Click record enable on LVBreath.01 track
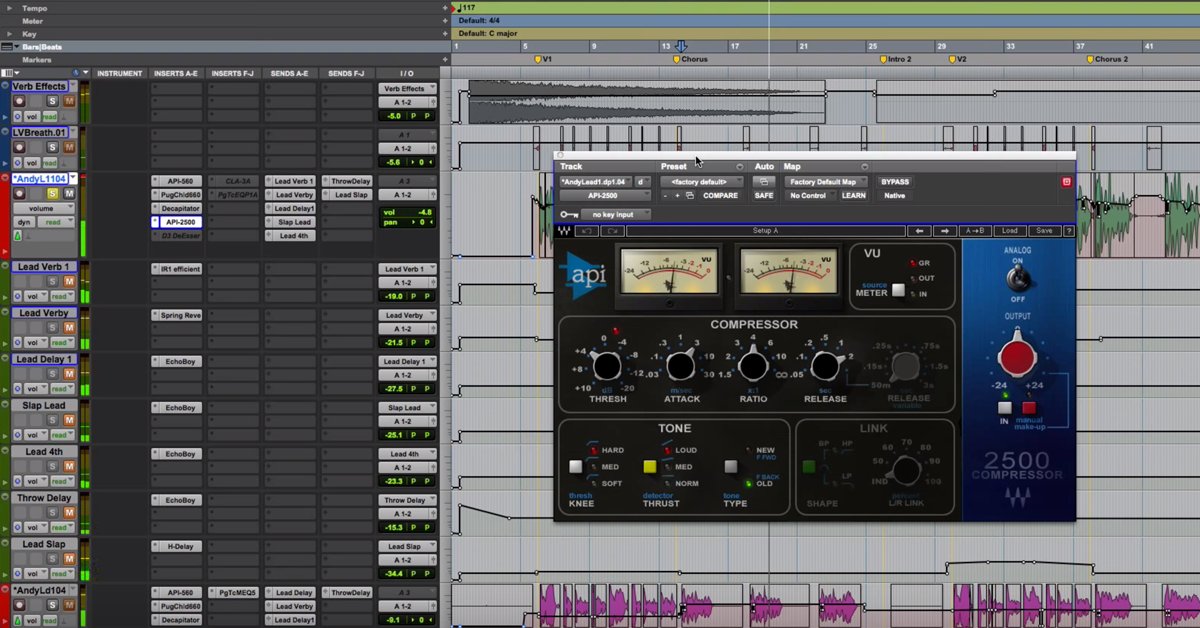 point(18,148)
